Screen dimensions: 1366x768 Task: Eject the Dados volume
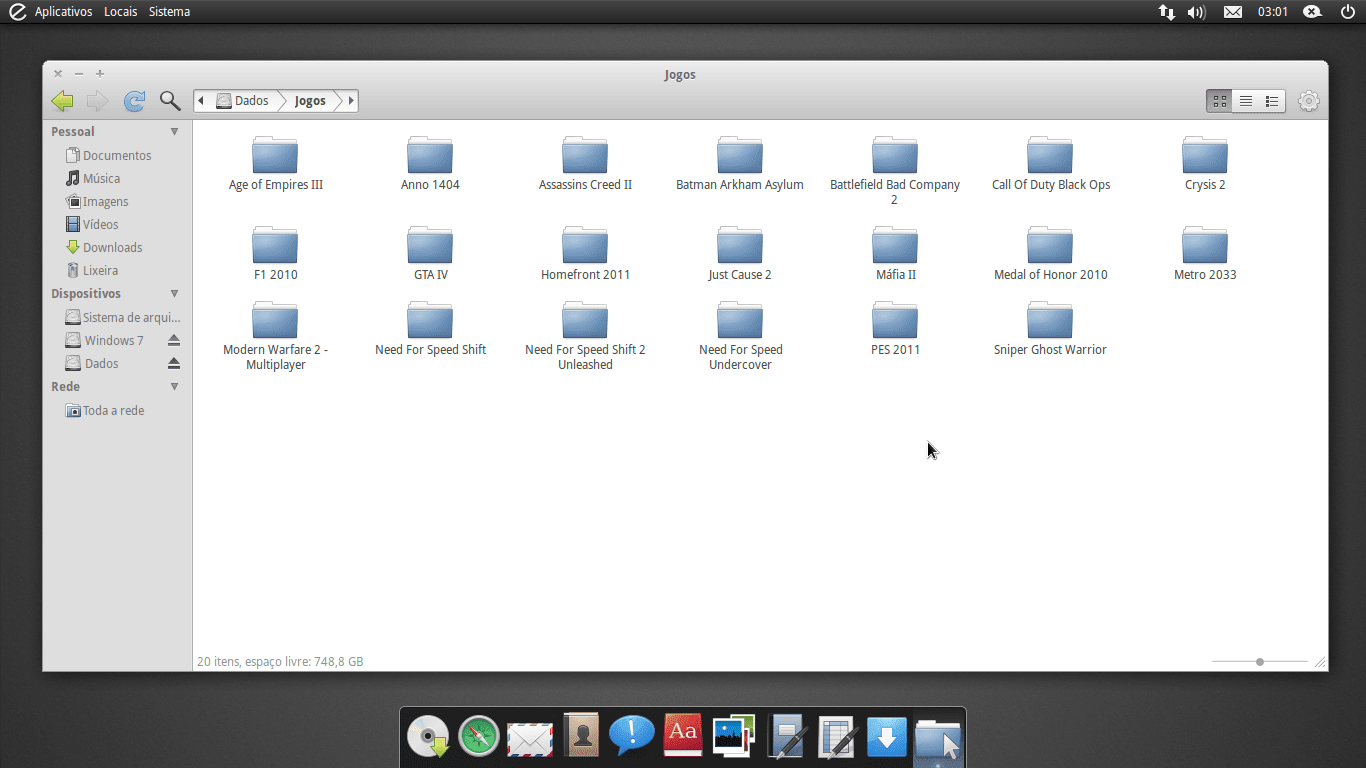pos(174,363)
